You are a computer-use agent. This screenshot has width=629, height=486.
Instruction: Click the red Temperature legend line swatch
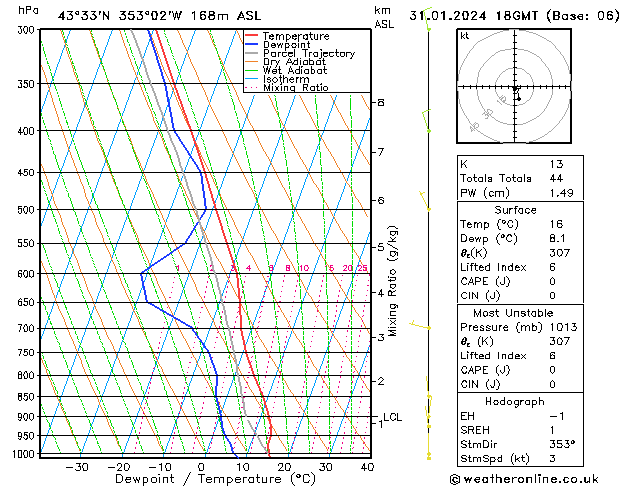coord(251,36)
